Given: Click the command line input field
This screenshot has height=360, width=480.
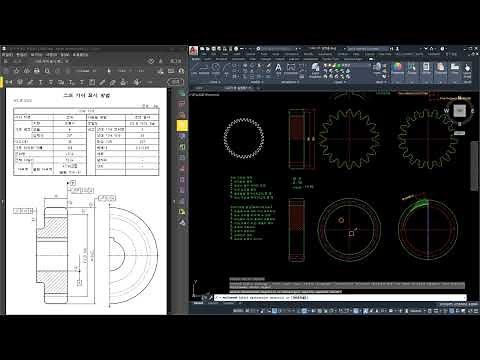Looking at the screenshot, I should pyautogui.click(x=340, y=297).
